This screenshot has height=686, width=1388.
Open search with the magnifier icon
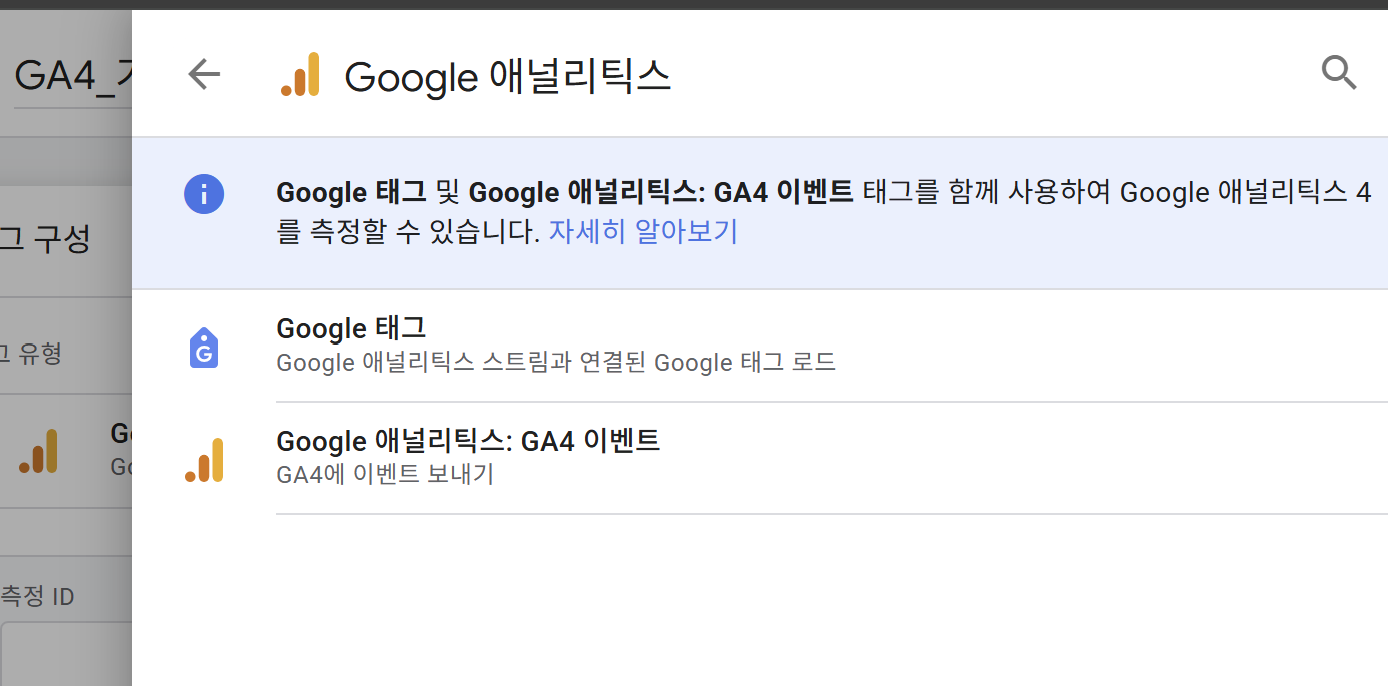(x=1339, y=73)
